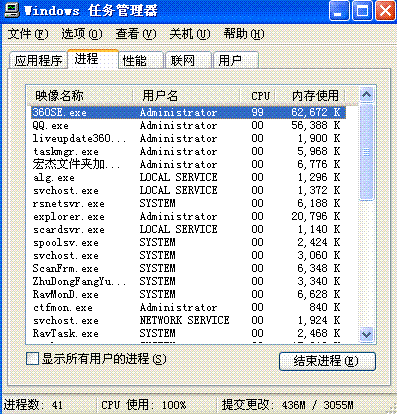The height and width of the screenshot is (414, 397).
Task: Select the QQ.exe process row
Action: (188, 125)
